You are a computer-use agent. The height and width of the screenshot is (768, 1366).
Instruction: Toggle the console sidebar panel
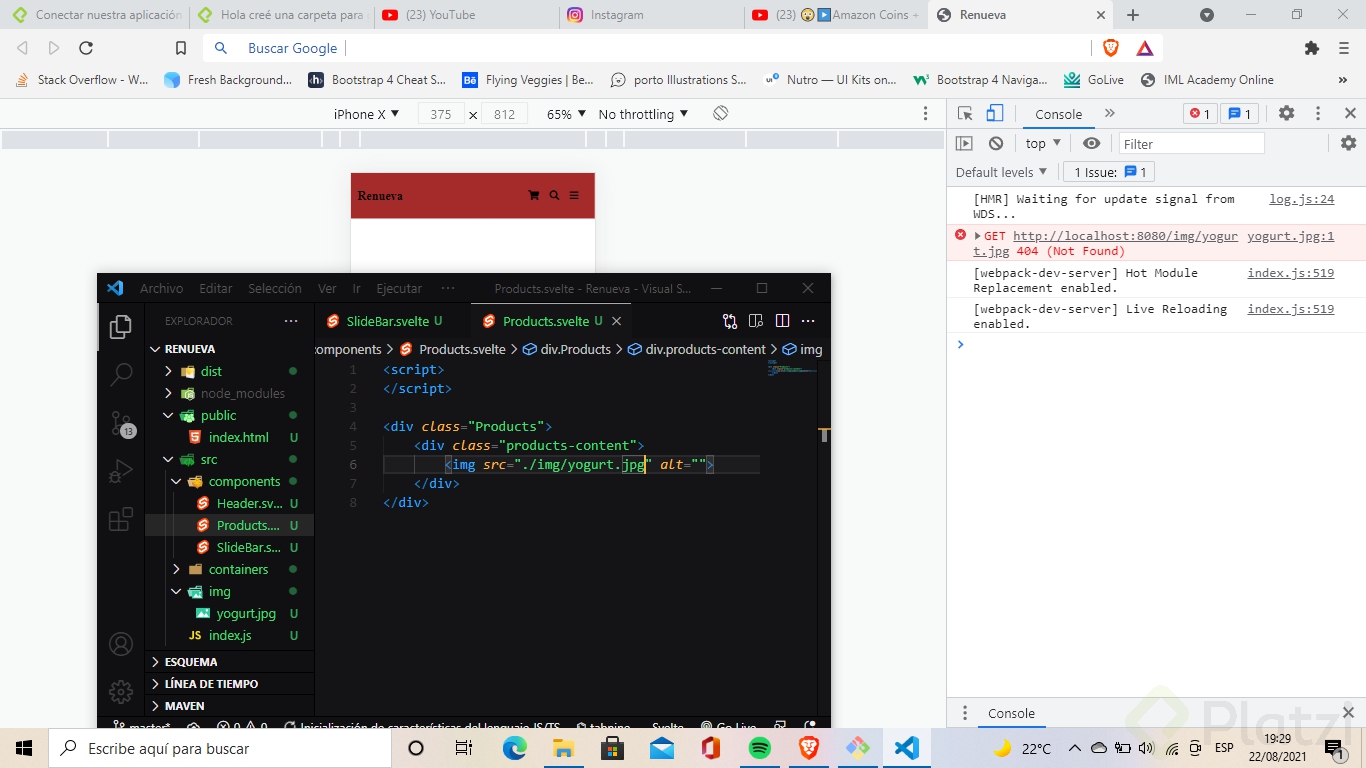coord(964,143)
